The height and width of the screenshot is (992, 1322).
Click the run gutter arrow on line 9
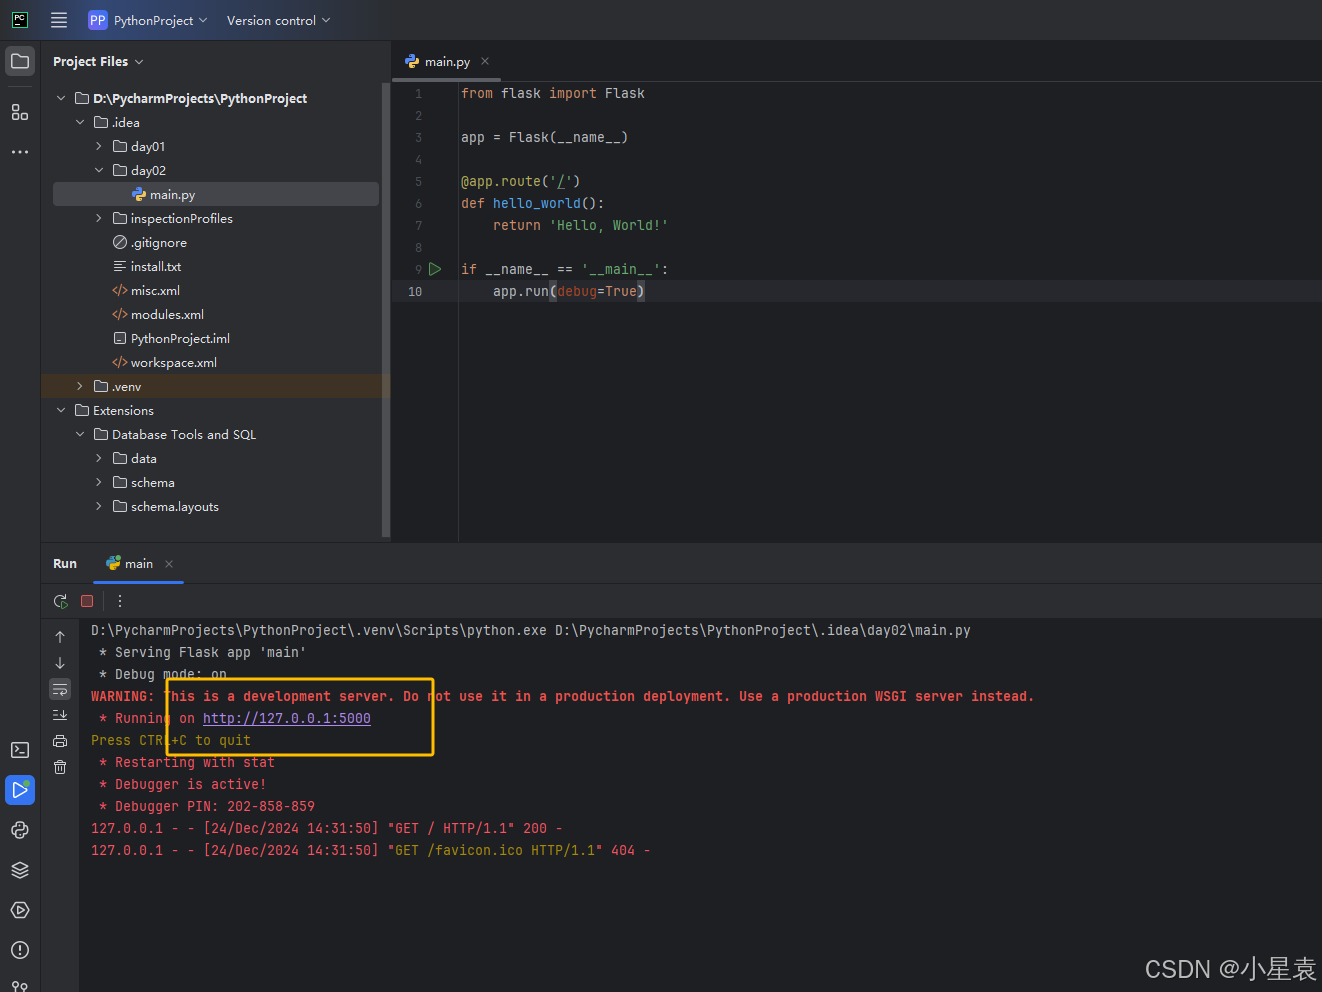(x=435, y=269)
